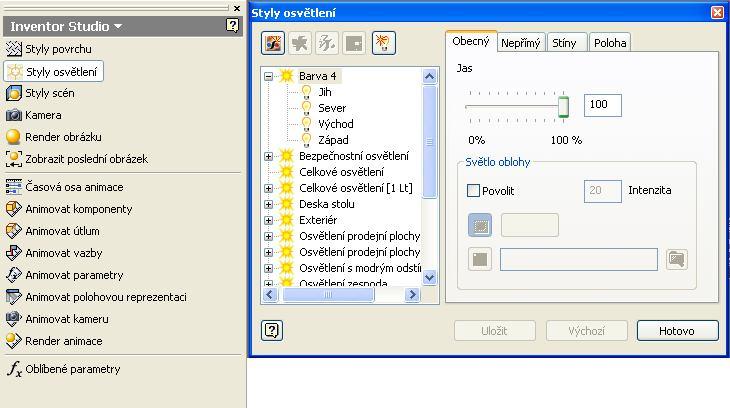This screenshot has width=730, height=408.
Task: Start Render obrázku image render
Action: click(x=53, y=137)
